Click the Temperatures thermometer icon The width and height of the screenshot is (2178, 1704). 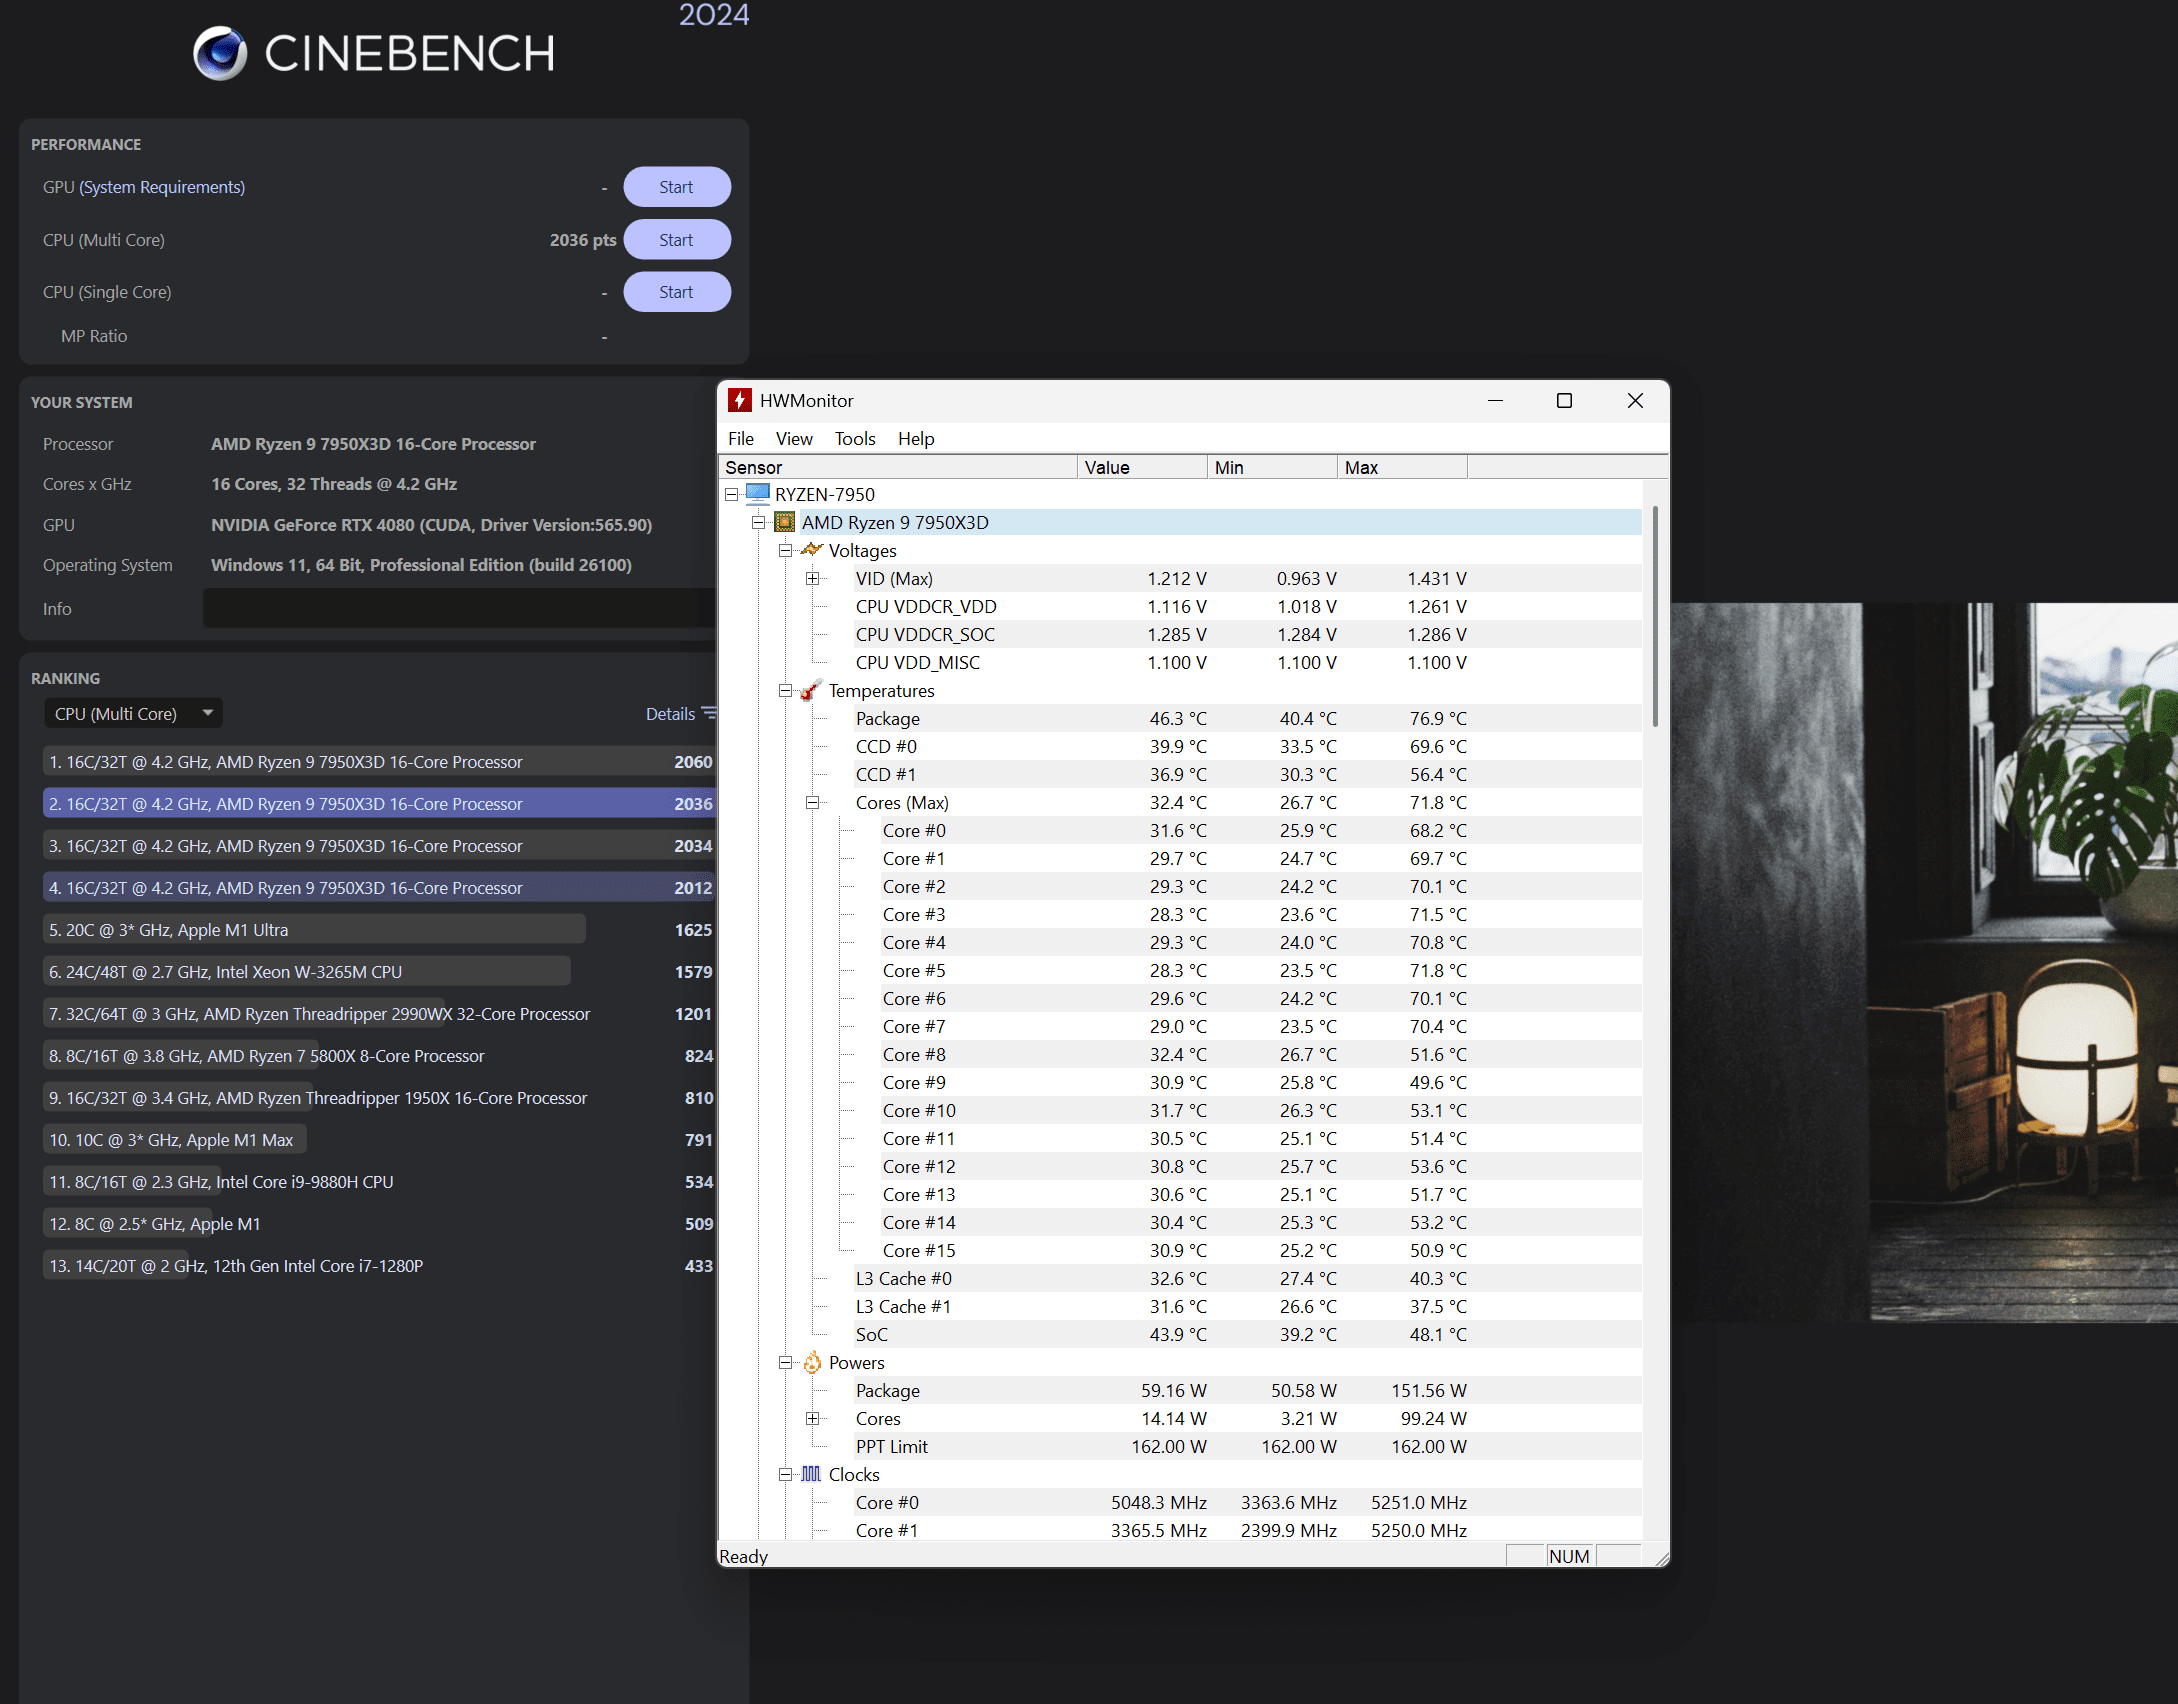click(812, 690)
